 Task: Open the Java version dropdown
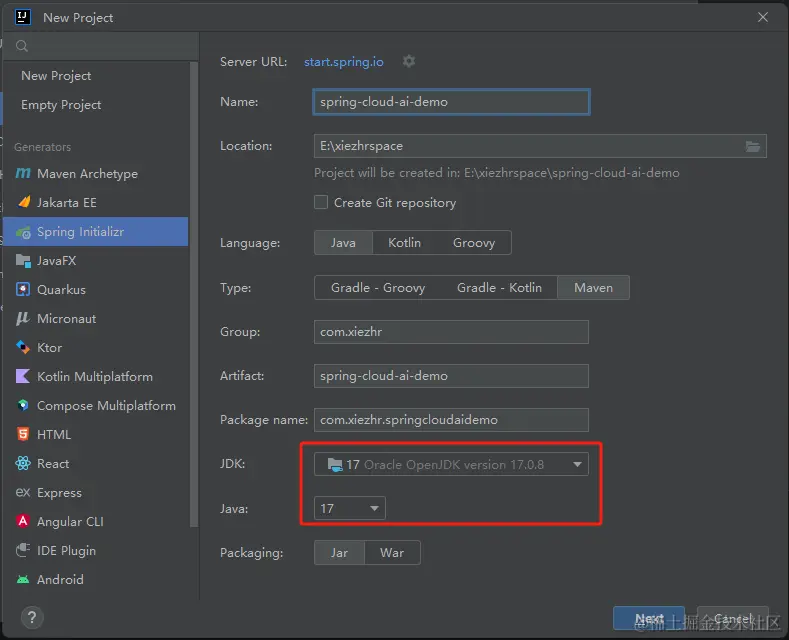coord(350,509)
